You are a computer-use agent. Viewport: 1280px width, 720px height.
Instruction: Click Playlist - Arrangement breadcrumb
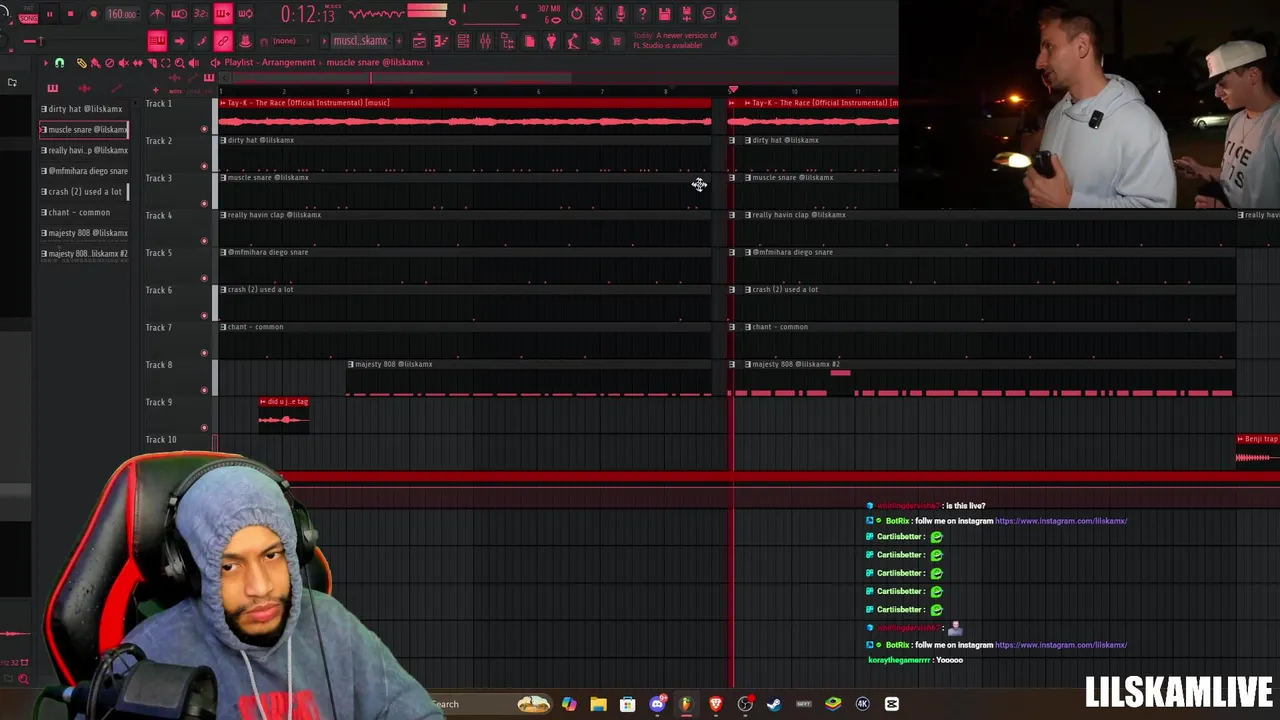pyautogui.click(x=270, y=62)
